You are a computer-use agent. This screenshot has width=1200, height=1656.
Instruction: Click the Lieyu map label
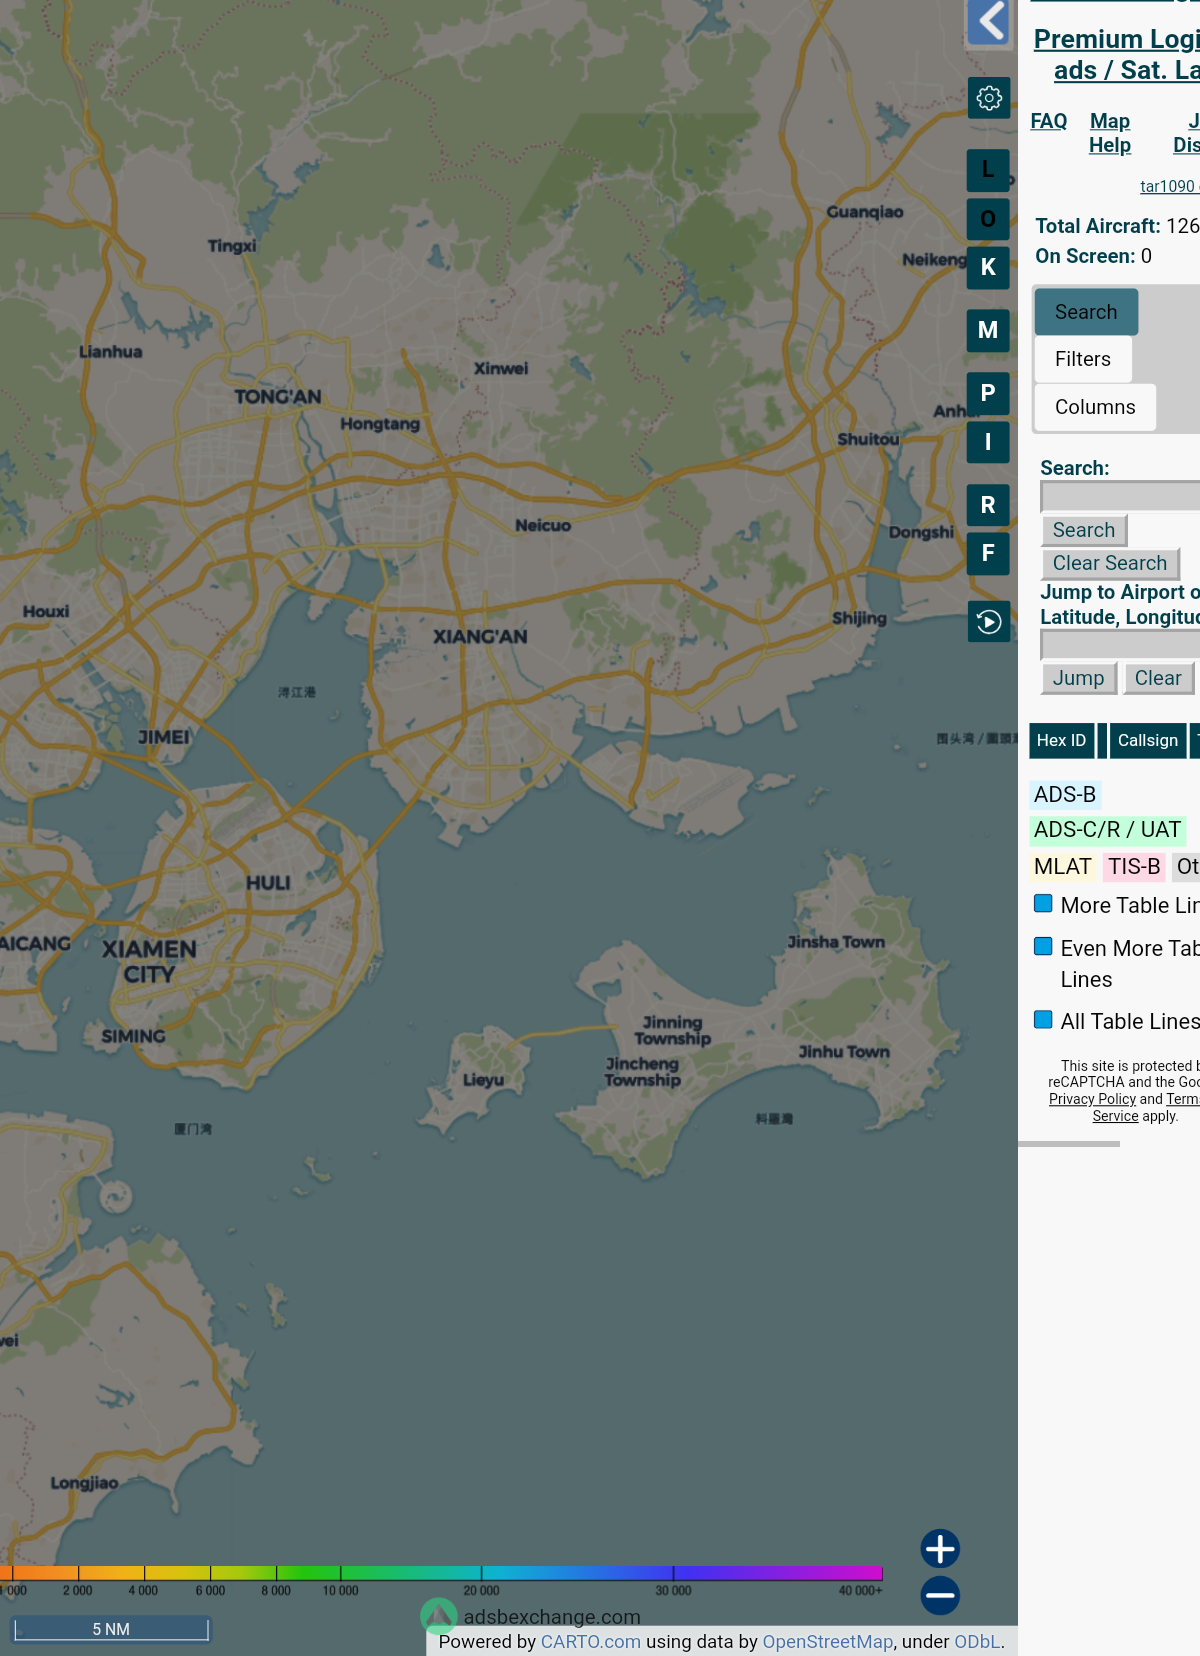tap(484, 1080)
